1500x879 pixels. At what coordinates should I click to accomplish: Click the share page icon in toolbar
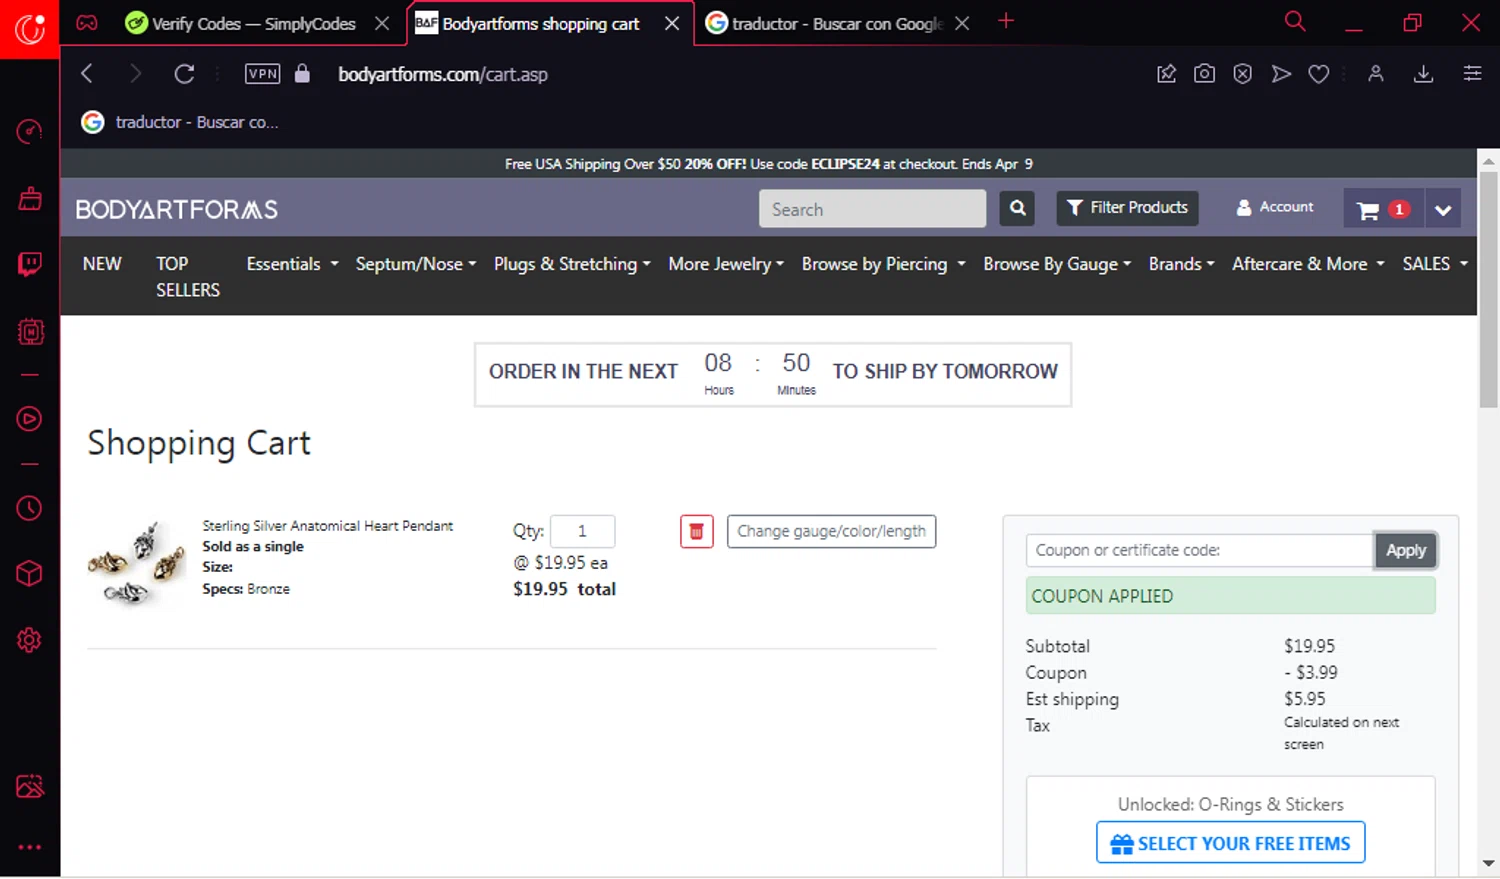click(1166, 73)
